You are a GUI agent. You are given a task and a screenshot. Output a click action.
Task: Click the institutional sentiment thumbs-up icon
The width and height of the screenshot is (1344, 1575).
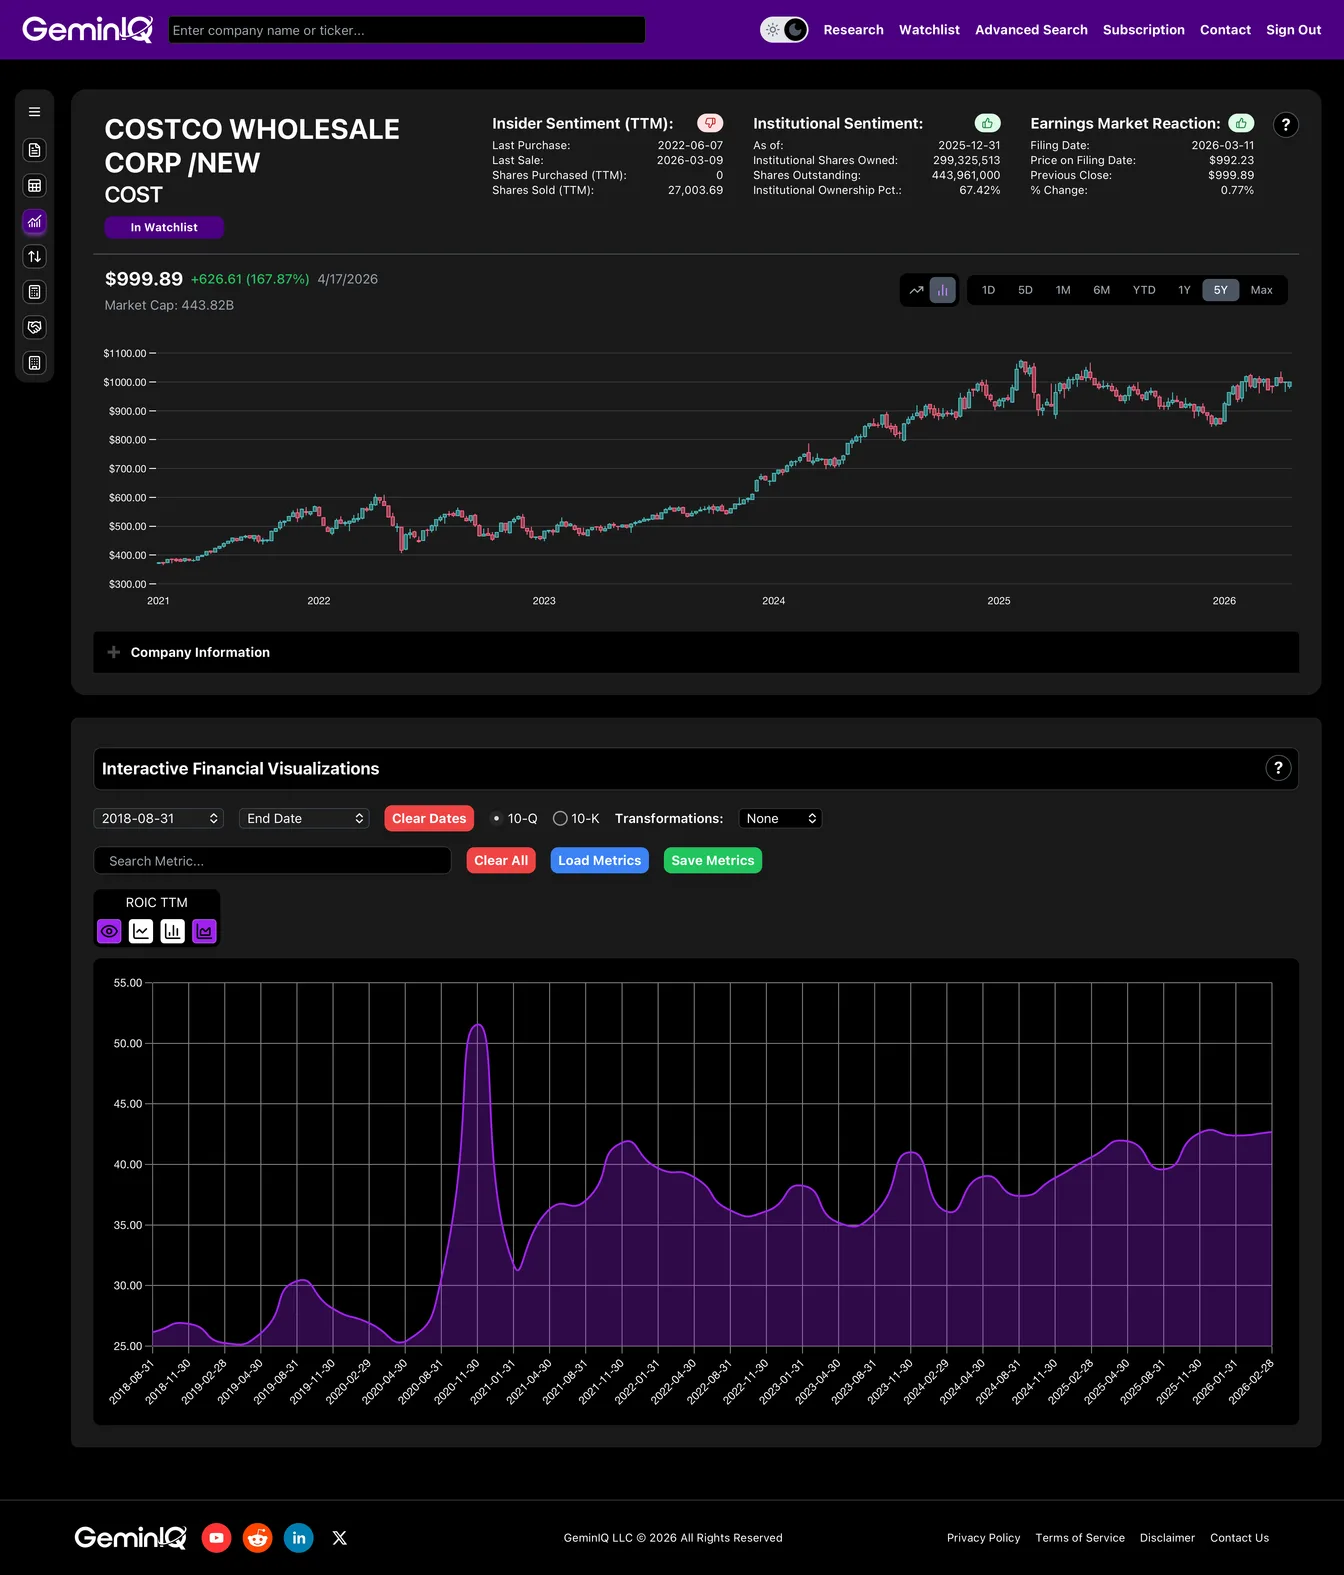(987, 123)
